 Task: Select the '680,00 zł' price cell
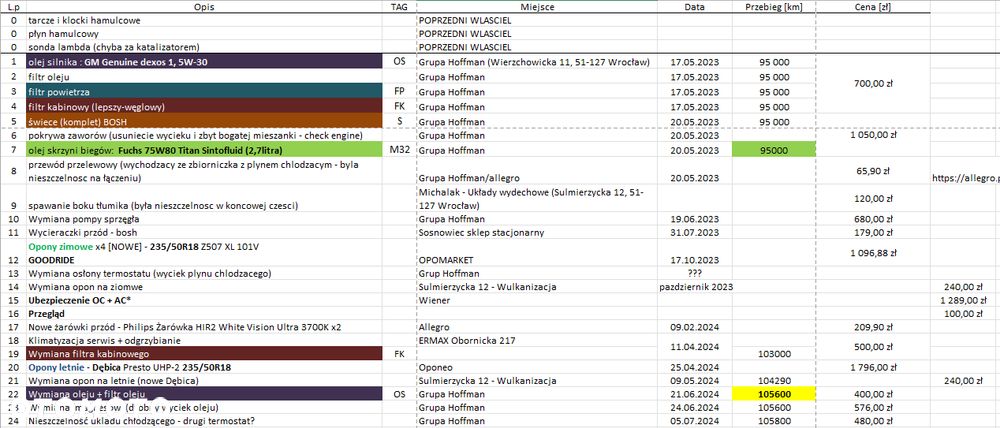[872, 219]
